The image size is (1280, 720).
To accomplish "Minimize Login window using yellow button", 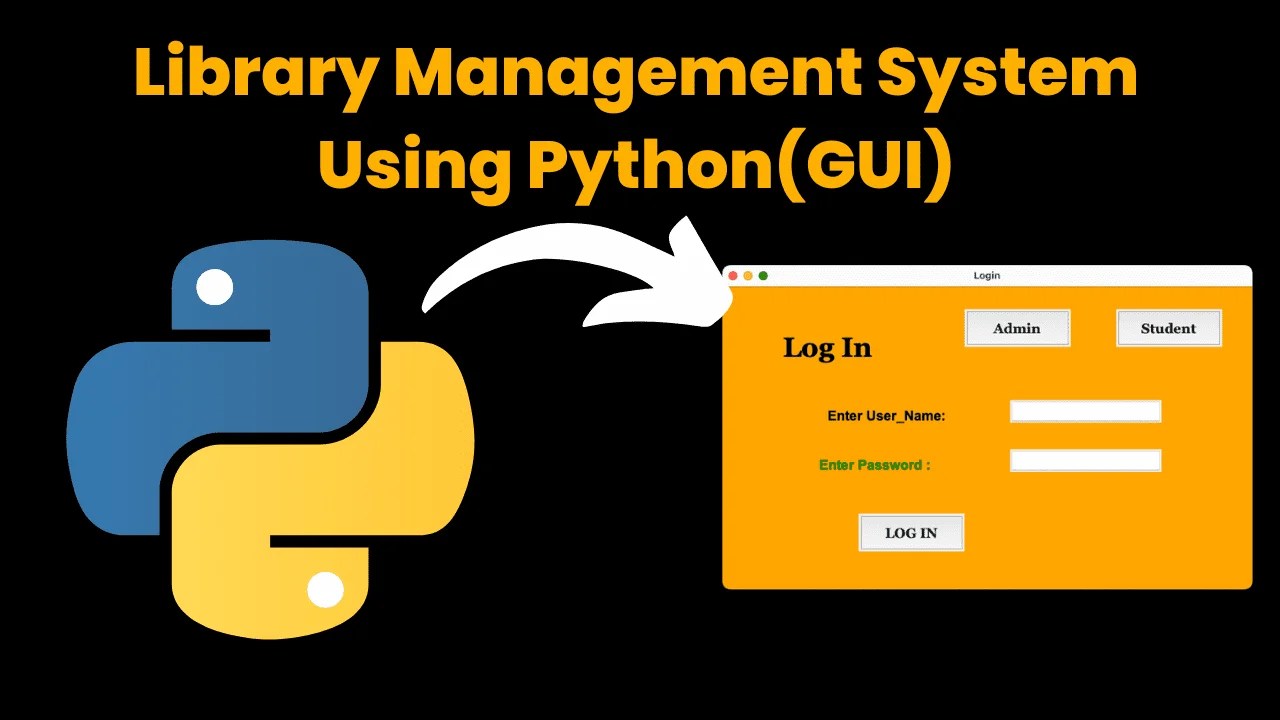I will click(x=748, y=276).
